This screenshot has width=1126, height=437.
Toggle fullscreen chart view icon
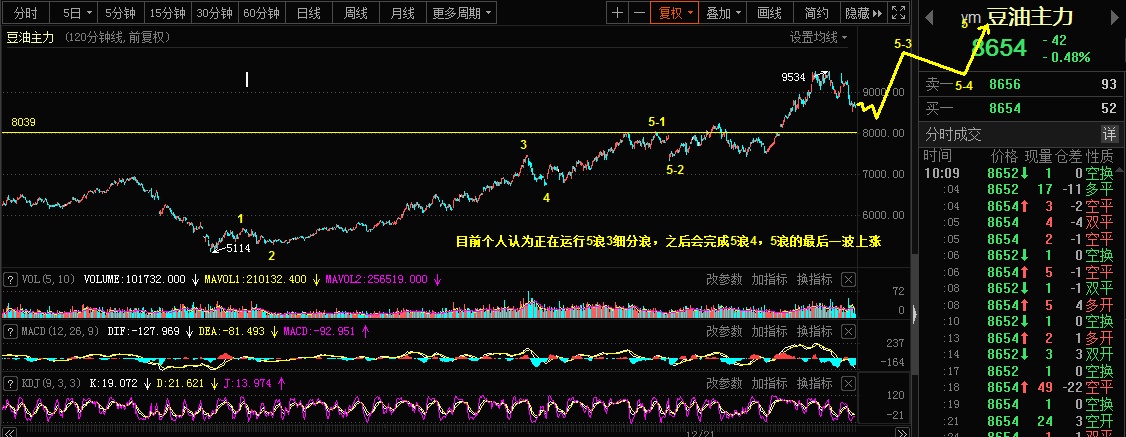point(898,13)
